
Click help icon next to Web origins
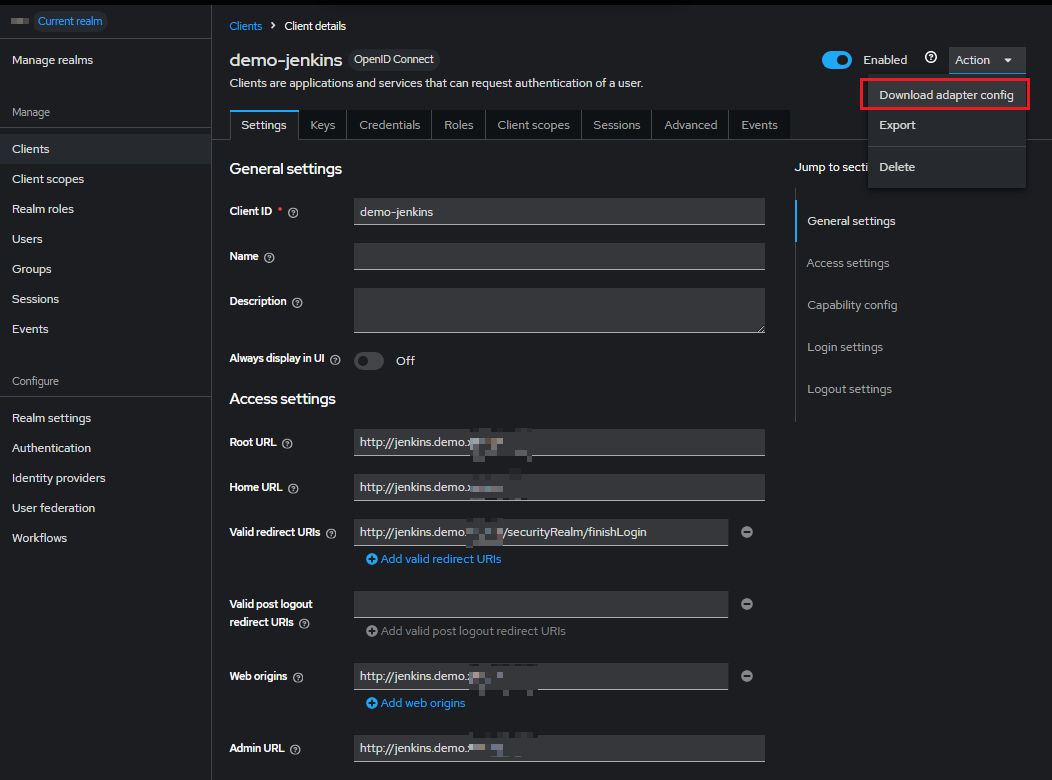[x=299, y=677]
